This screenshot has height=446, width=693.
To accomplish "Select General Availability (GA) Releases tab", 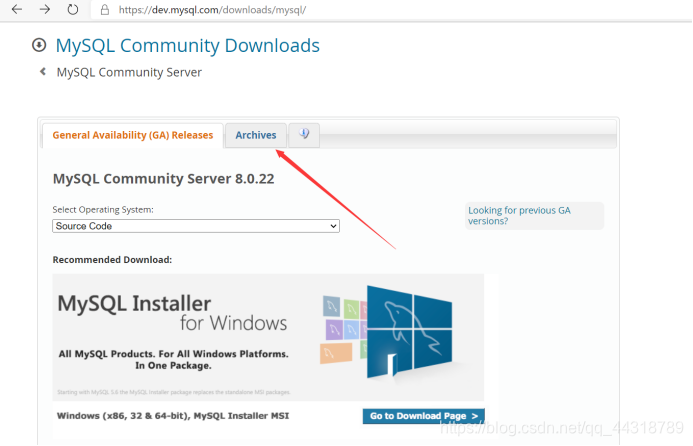I will (133, 135).
